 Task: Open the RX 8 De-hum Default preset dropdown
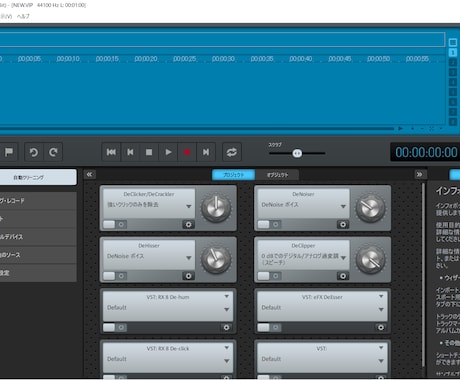tap(226, 309)
